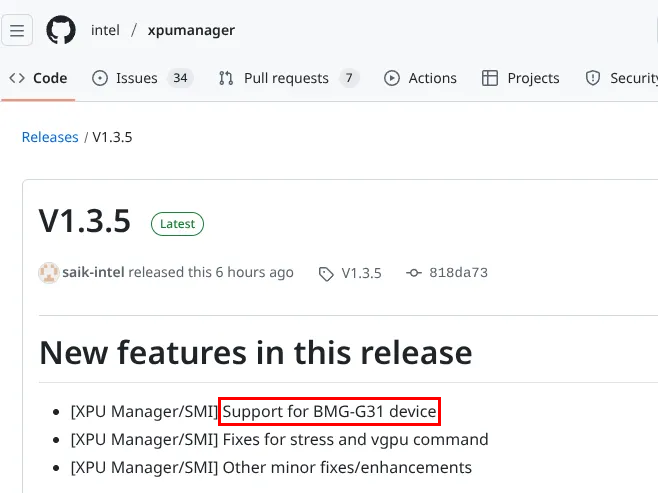Open commit 818da73 link
The width and height of the screenshot is (658, 493).
[x=458, y=273]
